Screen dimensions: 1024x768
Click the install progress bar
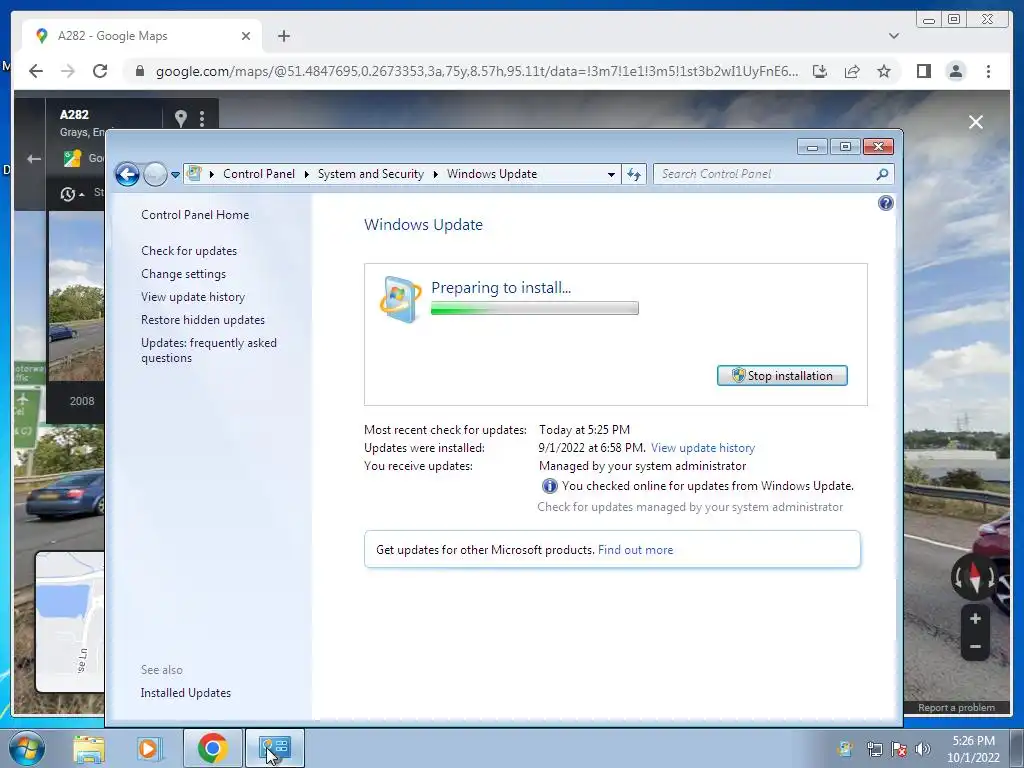(x=534, y=308)
